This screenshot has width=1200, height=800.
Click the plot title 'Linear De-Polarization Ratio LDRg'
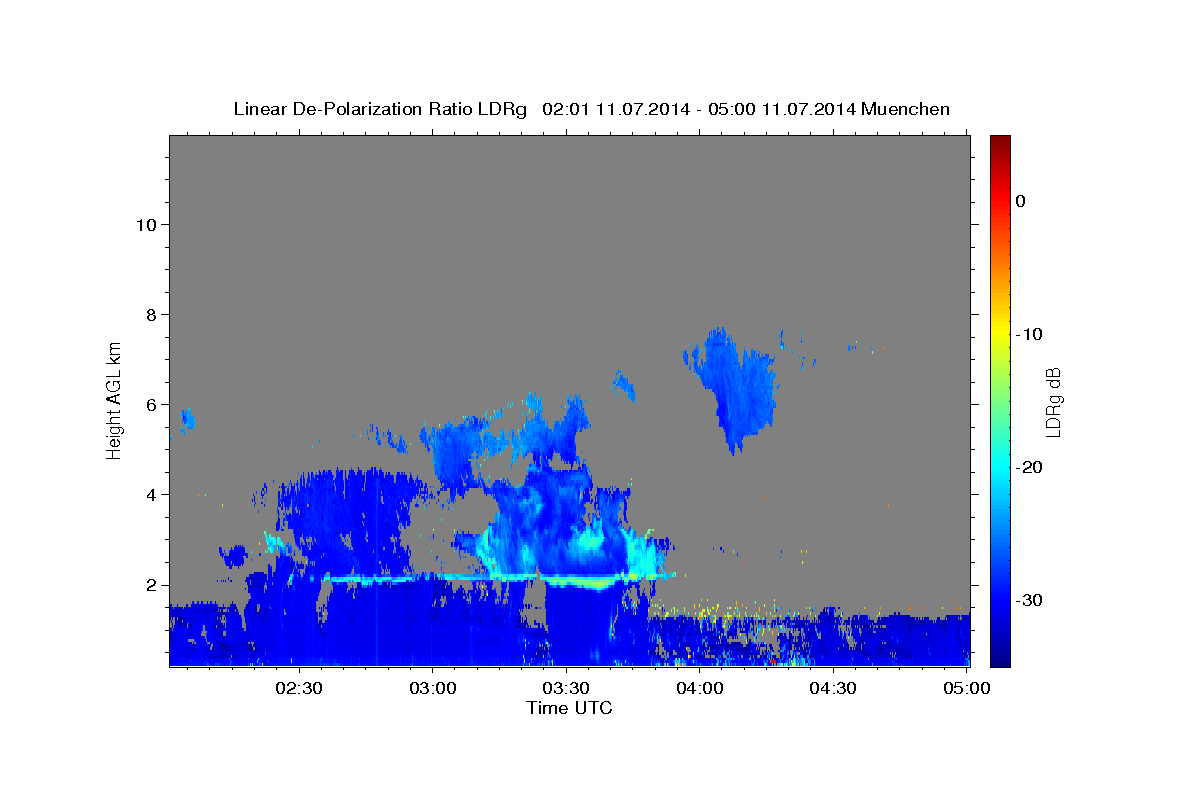tap(380, 109)
